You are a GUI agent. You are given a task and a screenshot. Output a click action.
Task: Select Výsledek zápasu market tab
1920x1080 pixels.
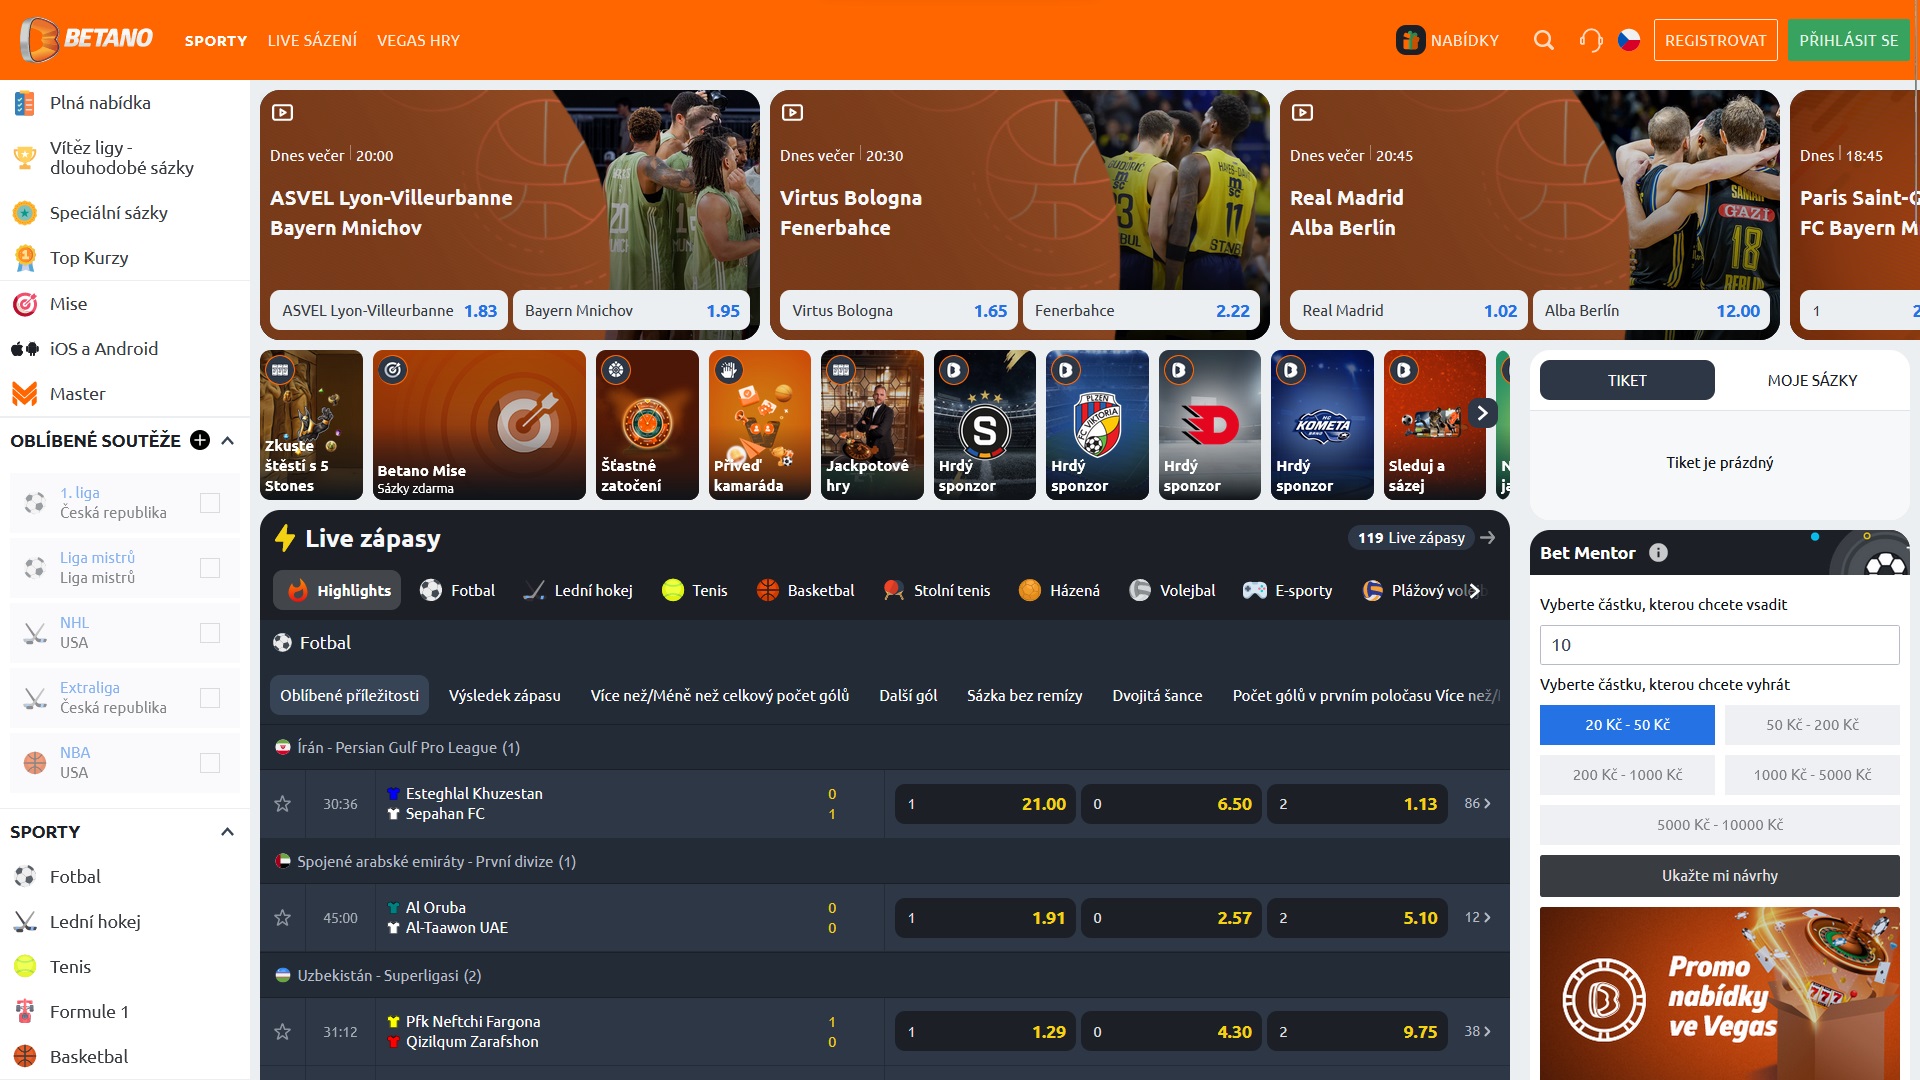click(505, 696)
